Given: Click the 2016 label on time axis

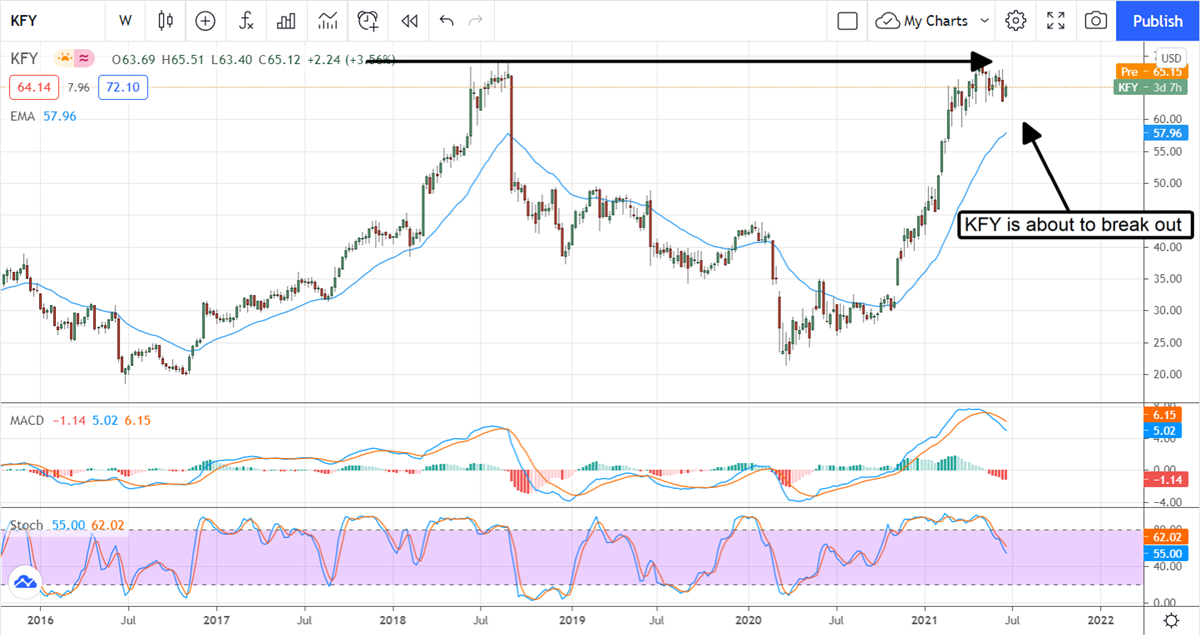Looking at the screenshot, I should pos(41,619).
